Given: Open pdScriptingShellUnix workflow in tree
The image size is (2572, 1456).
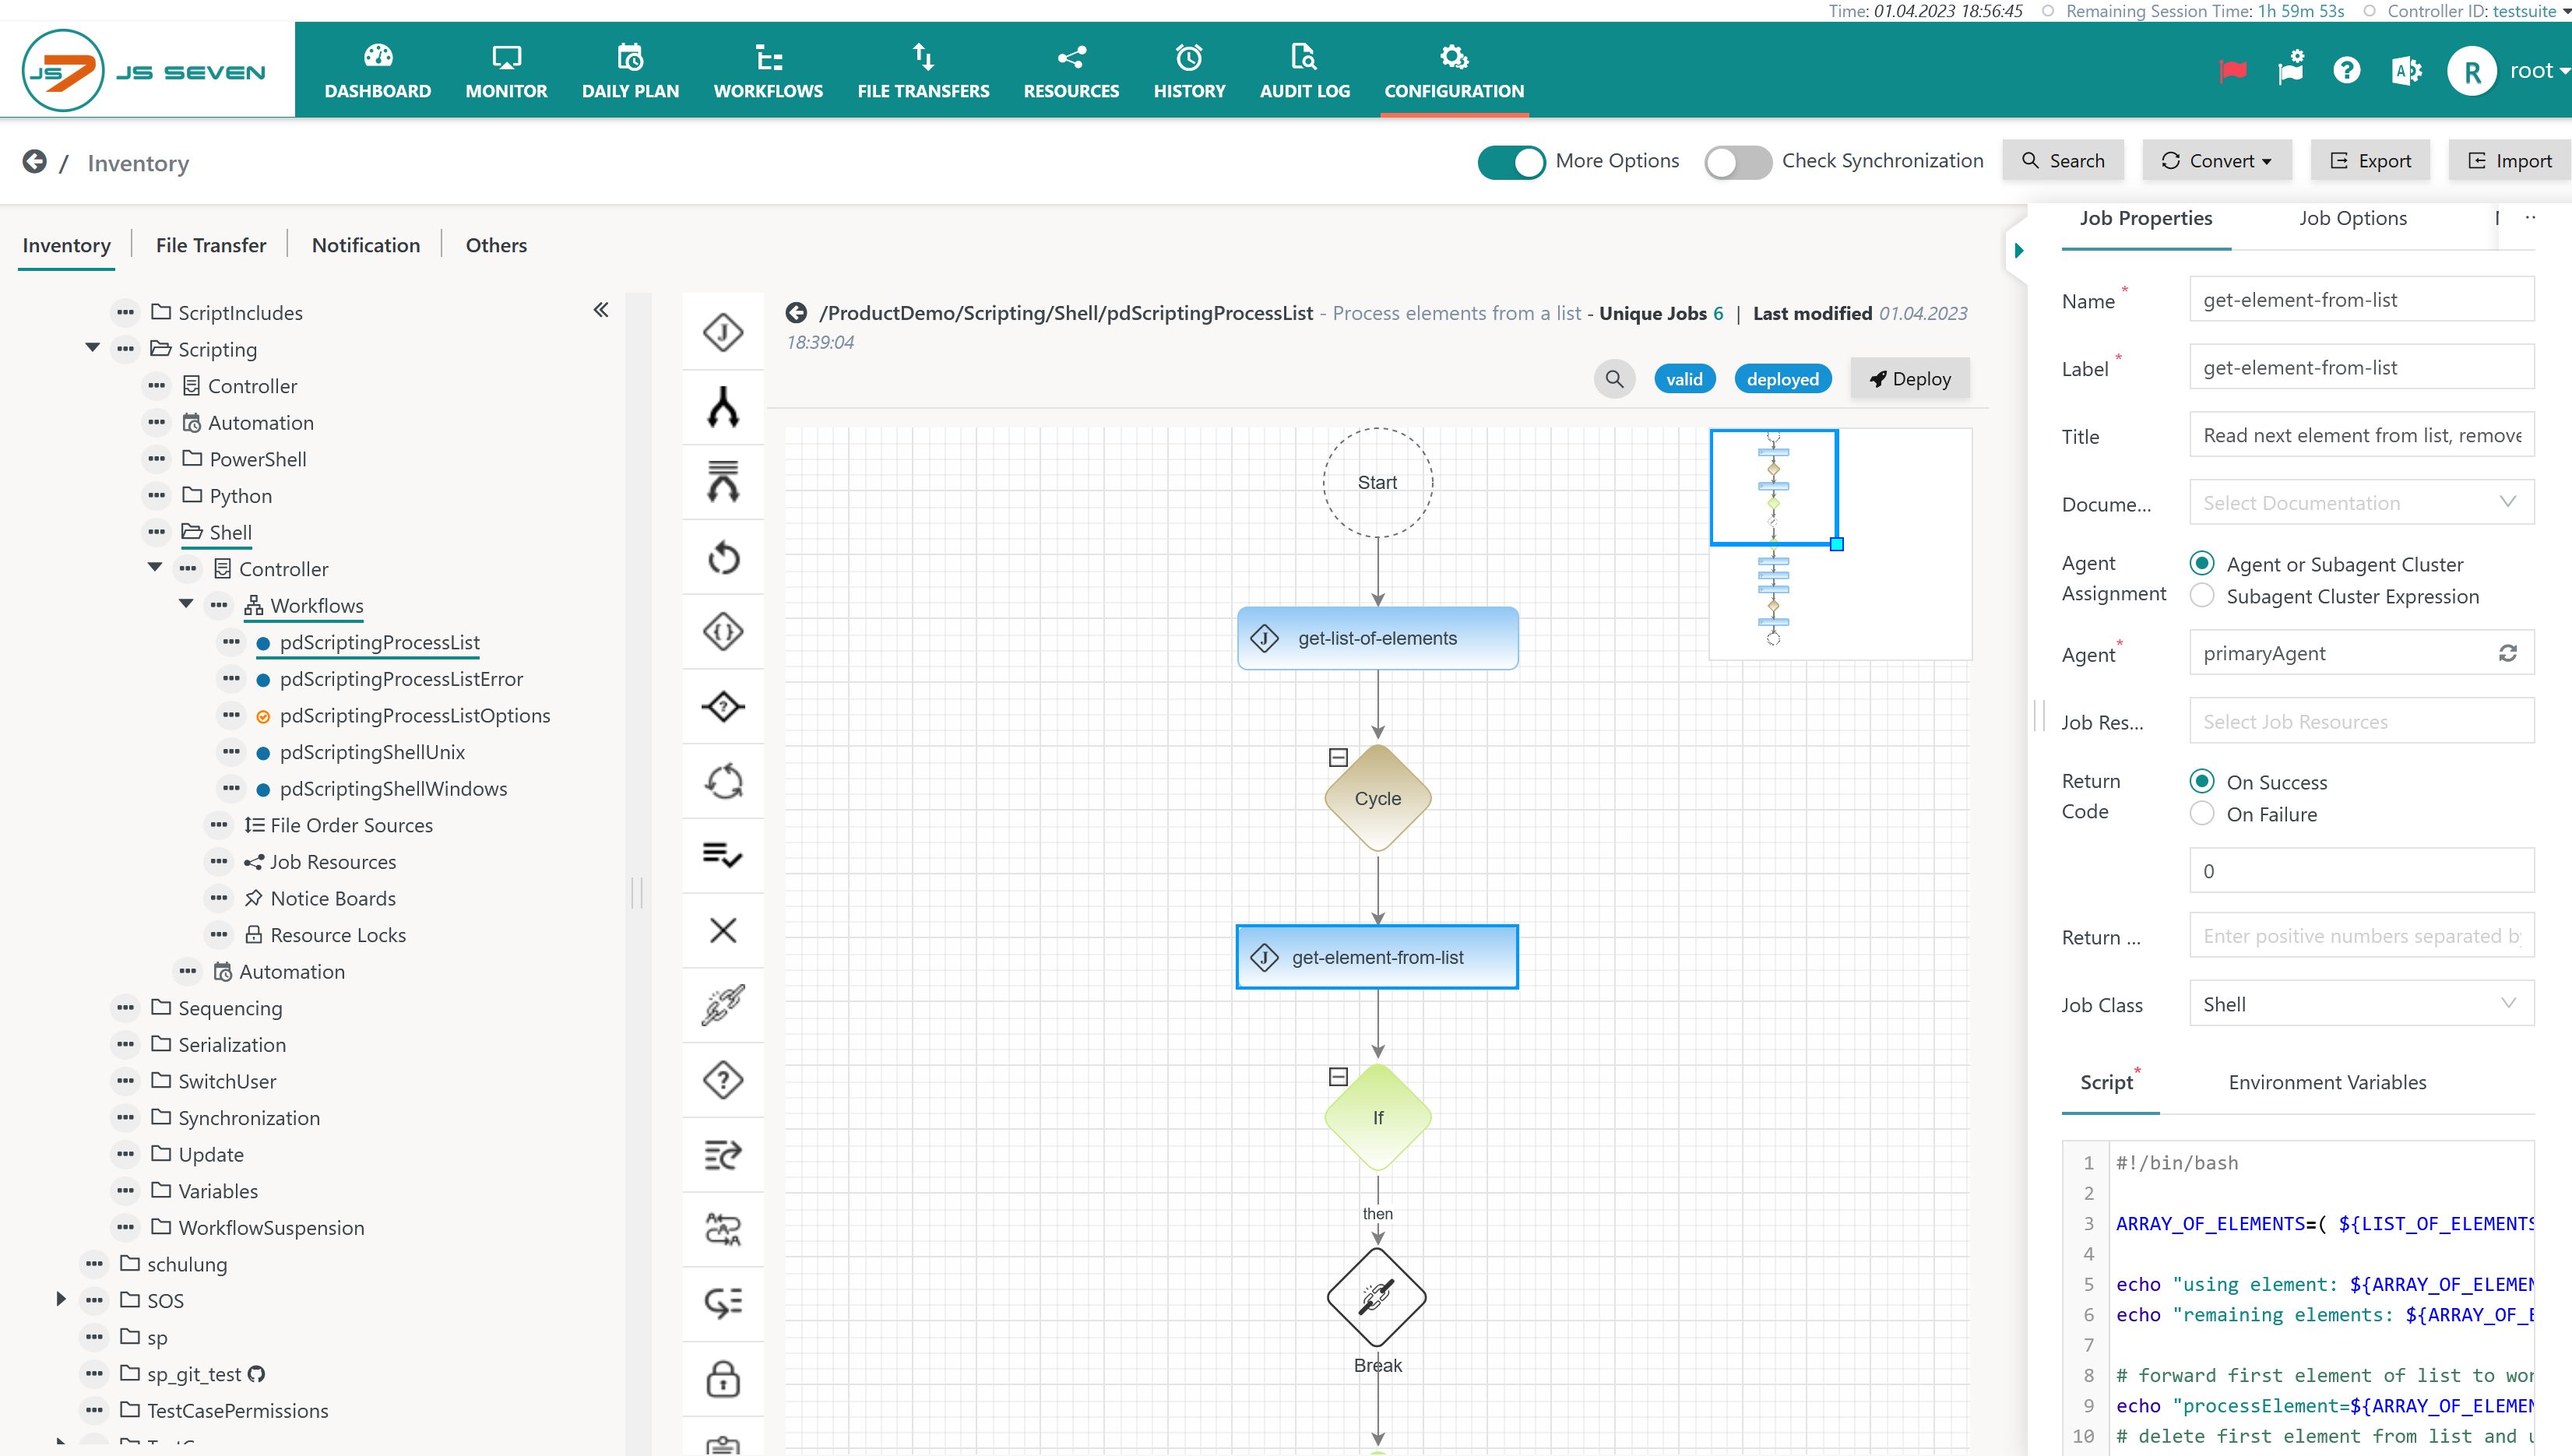Looking at the screenshot, I should (x=372, y=752).
